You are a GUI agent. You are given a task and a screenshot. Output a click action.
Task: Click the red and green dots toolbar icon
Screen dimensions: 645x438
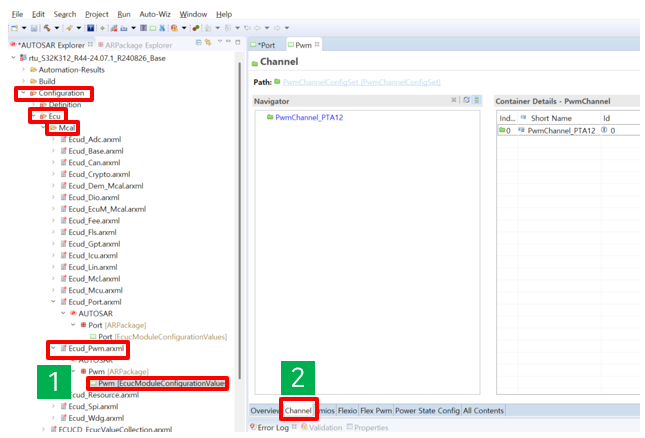(196, 28)
